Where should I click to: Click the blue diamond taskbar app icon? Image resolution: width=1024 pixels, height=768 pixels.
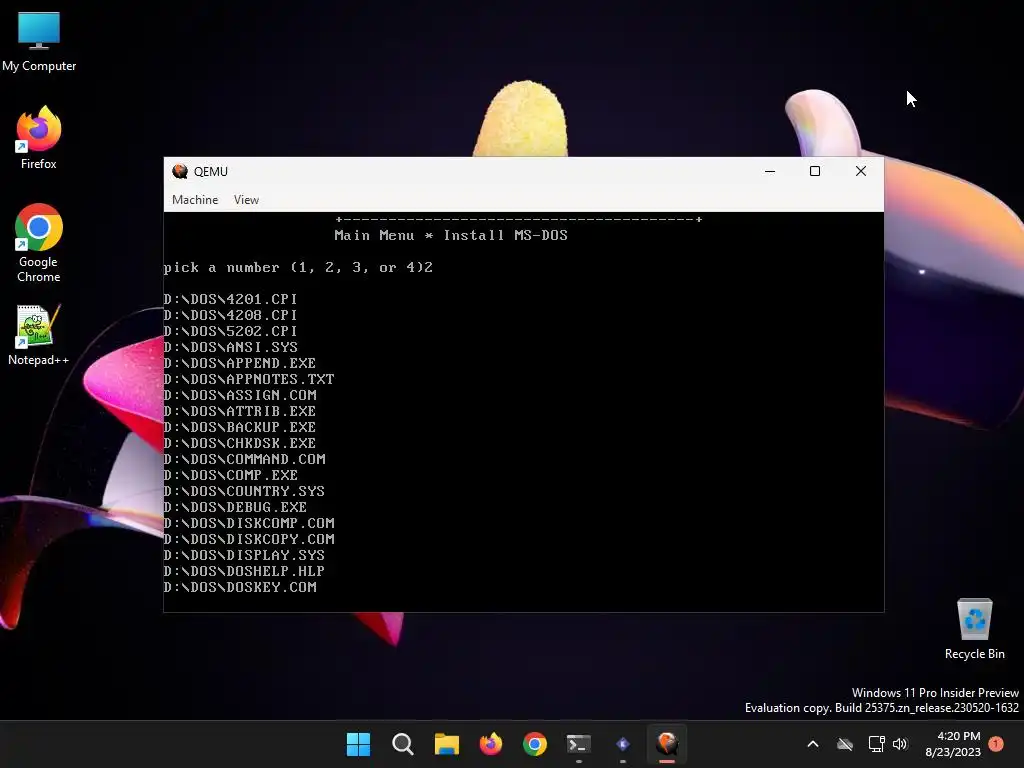[x=623, y=744]
